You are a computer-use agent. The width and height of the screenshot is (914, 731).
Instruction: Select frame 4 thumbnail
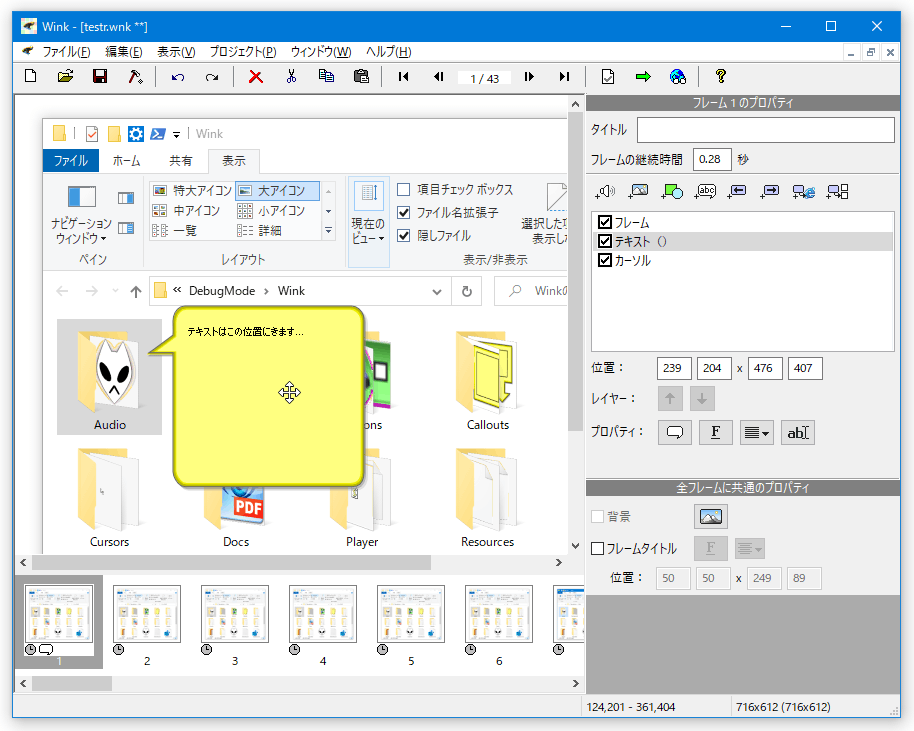click(x=323, y=614)
